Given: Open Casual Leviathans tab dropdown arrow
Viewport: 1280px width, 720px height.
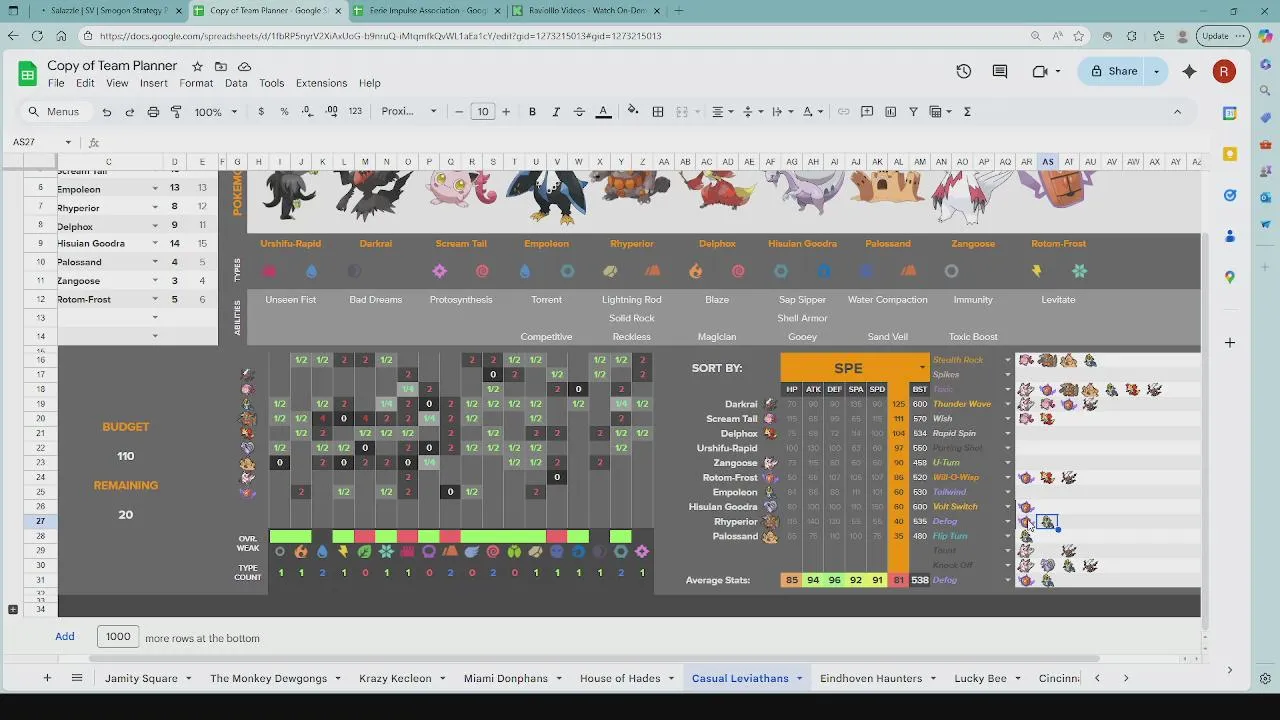Looking at the screenshot, I should 799,678.
